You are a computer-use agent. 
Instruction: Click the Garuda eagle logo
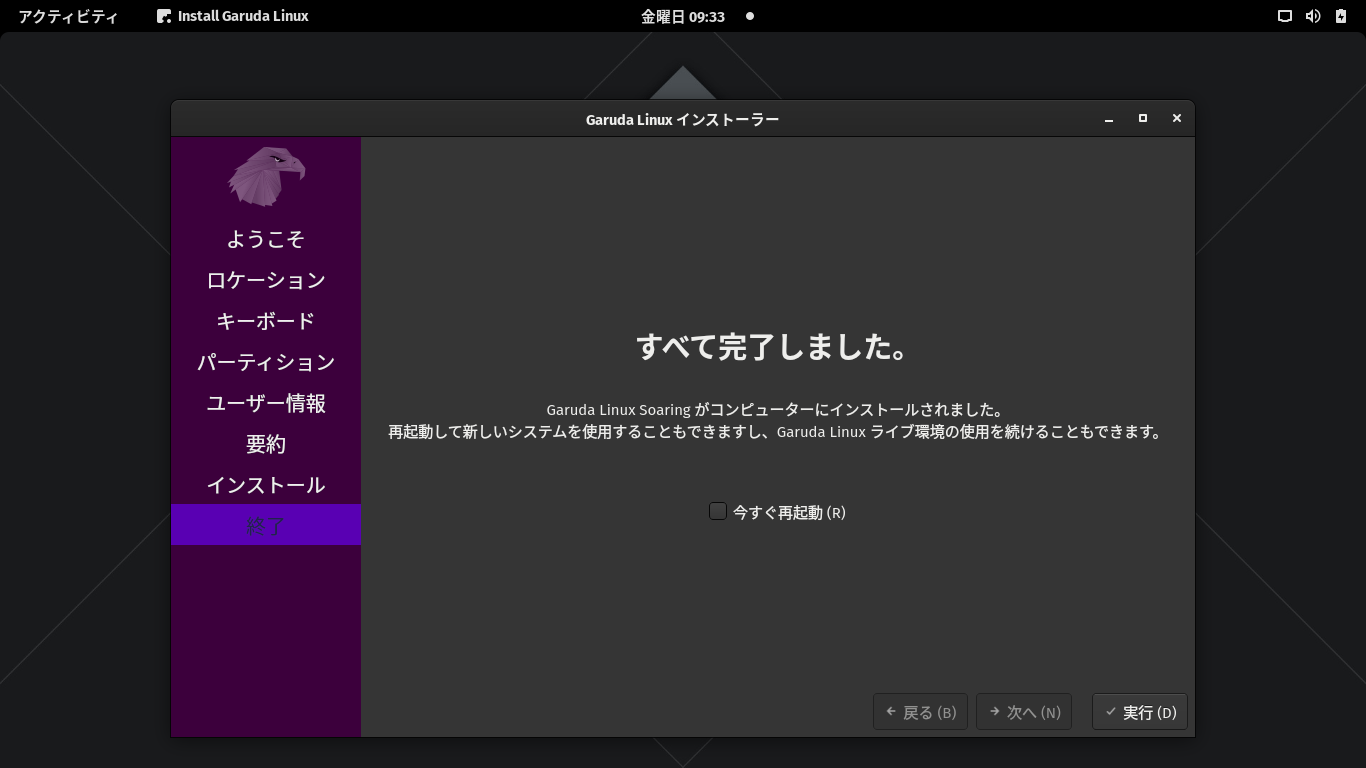(266, 176)
